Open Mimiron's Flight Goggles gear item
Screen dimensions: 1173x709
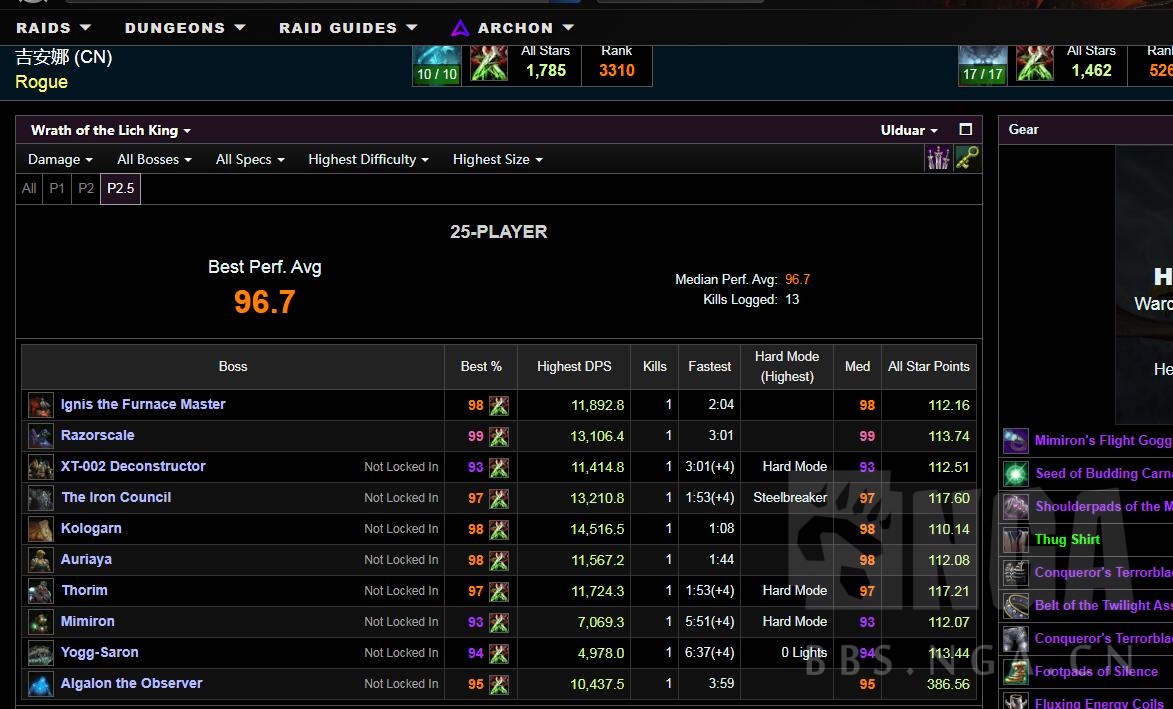pos(1103,441)
